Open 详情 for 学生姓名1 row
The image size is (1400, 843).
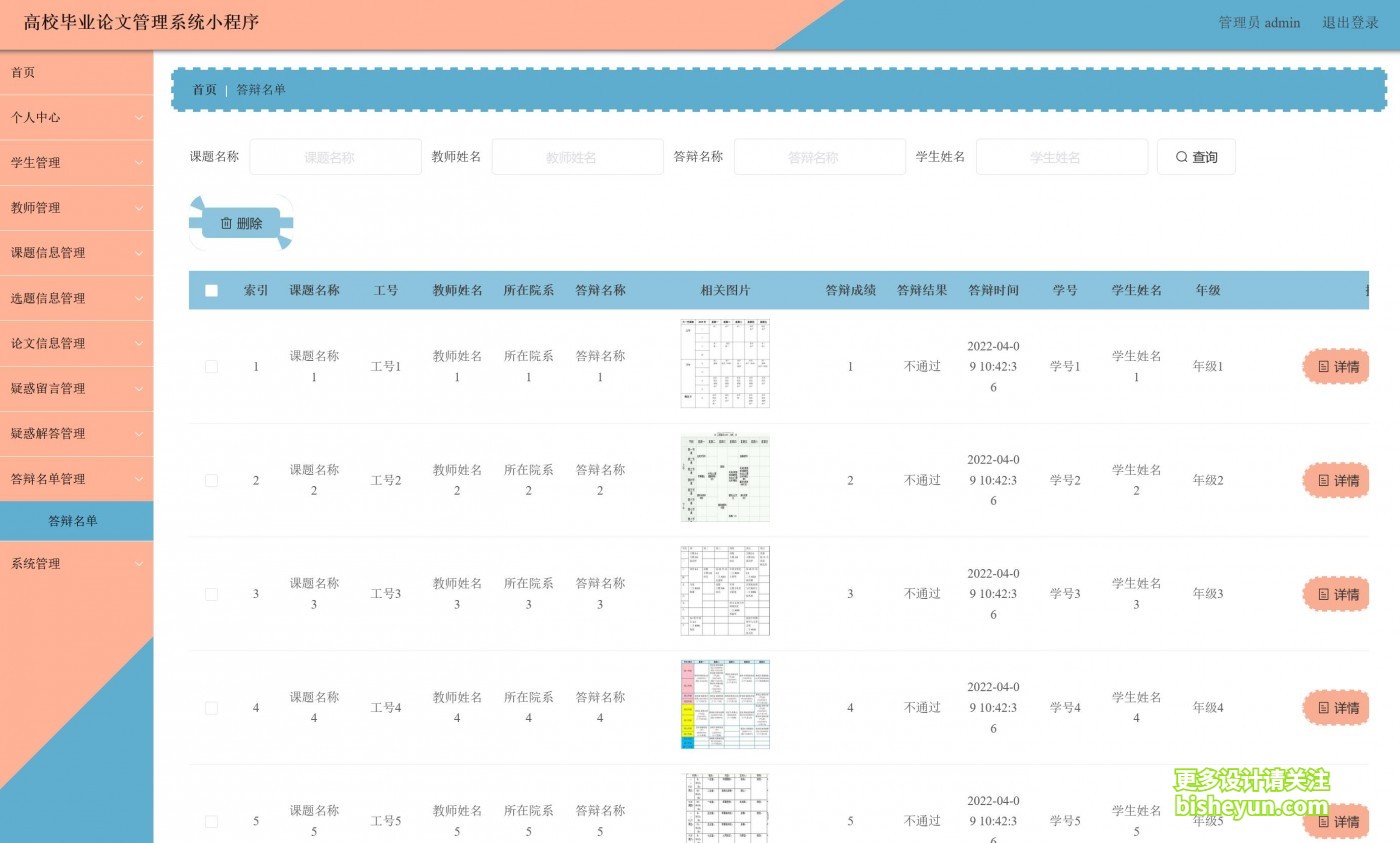(1338, 367)
